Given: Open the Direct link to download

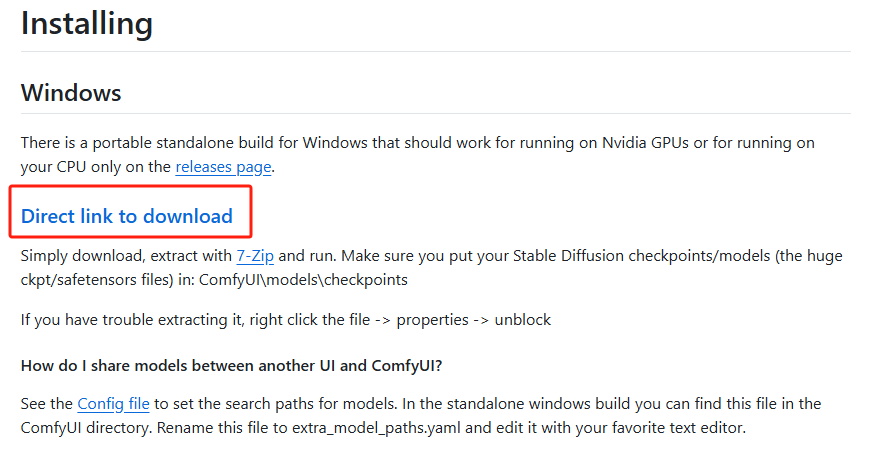Looking at the screenshot, I should (x=127, y=216).
